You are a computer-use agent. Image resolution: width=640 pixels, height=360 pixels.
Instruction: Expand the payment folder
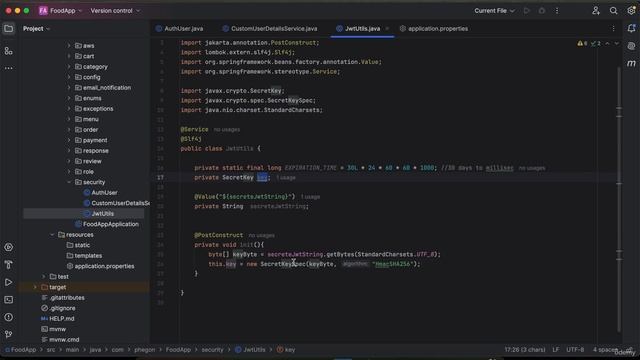point(69,140)
